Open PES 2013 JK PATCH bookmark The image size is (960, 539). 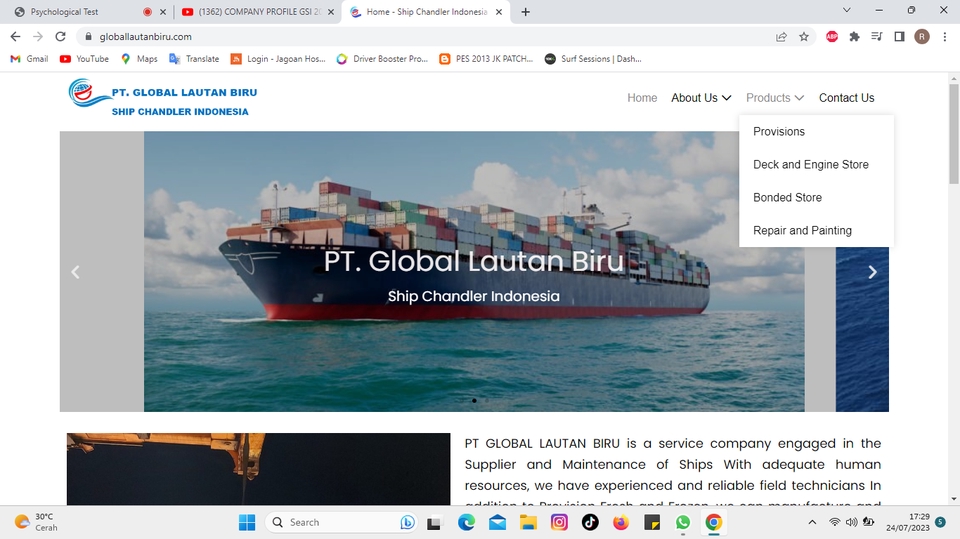tap(486, 59)
